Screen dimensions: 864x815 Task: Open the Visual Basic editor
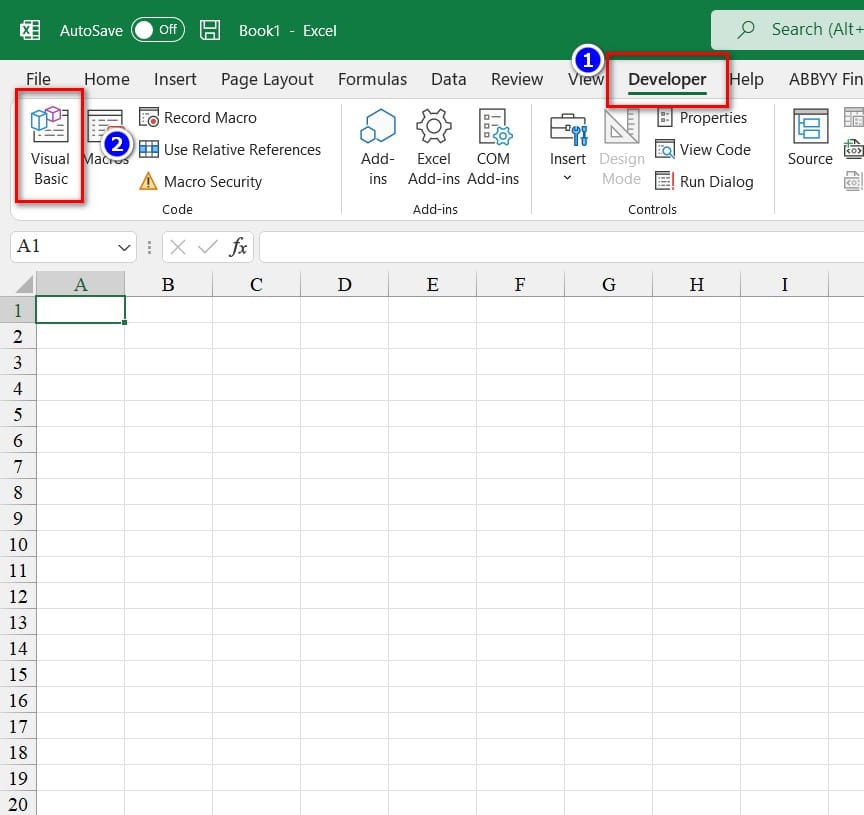50,147
